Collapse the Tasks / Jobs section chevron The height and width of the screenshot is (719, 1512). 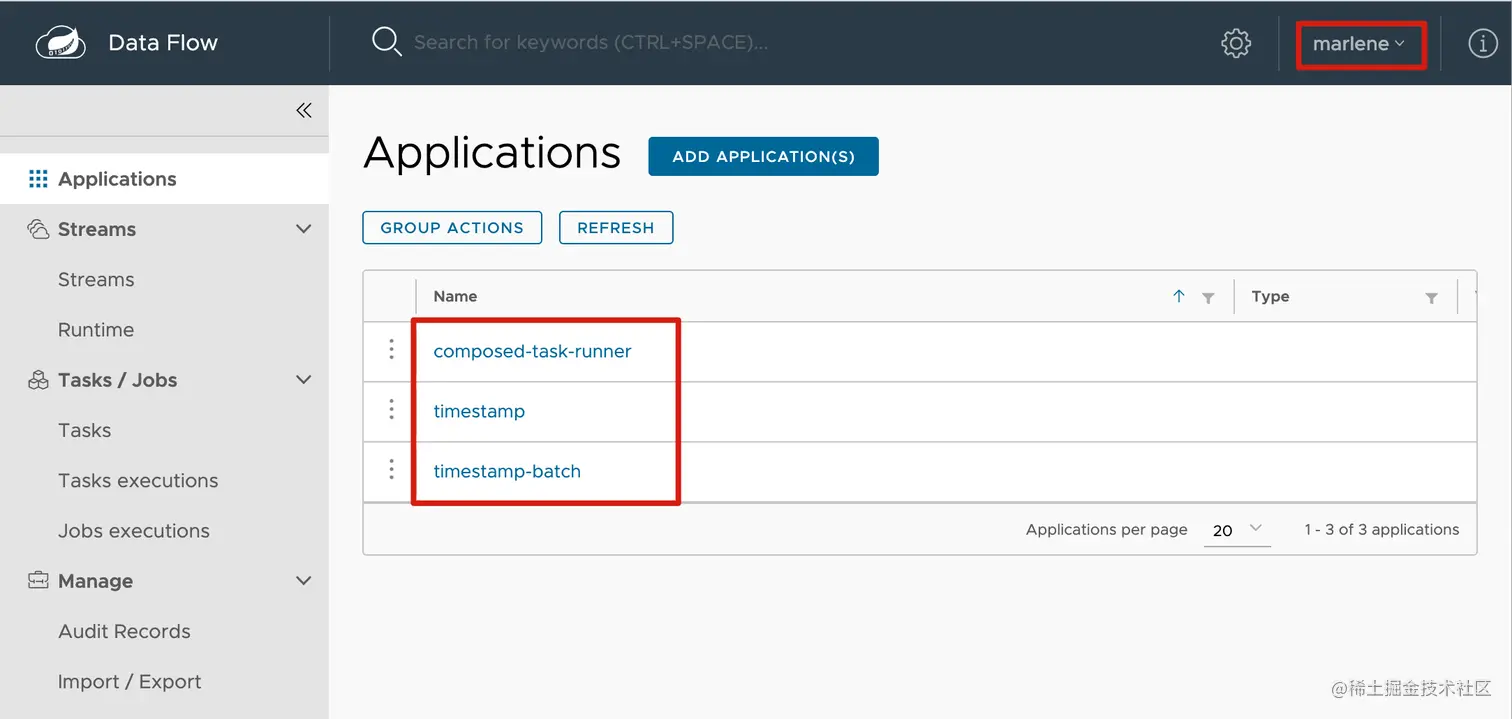tap(304, 380)
